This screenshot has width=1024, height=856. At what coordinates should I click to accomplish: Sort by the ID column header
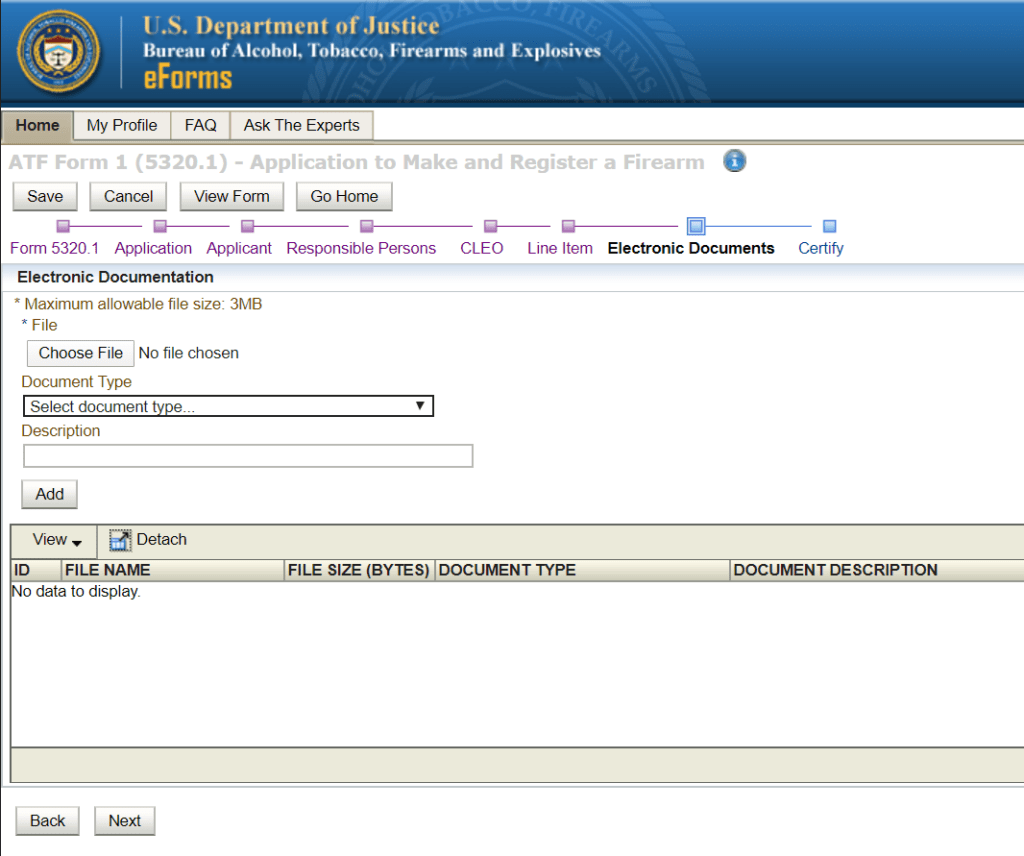pos(36,570)
